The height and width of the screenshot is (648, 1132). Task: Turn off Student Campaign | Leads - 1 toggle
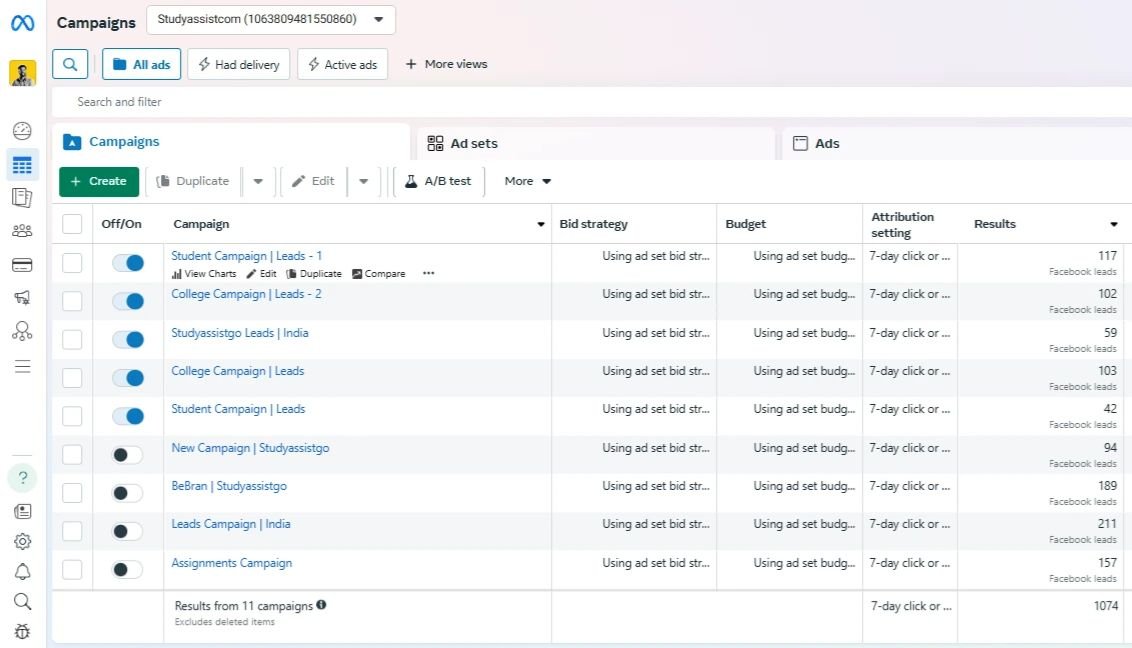128,263
